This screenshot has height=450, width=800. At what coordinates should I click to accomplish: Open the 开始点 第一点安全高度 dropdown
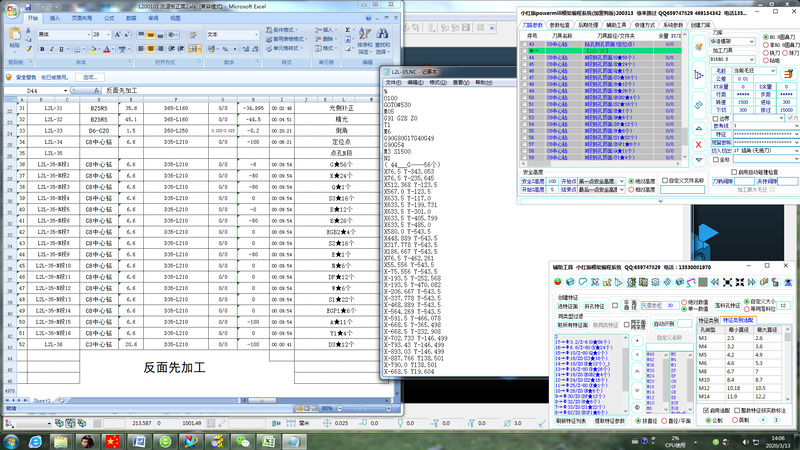pyautogui.click(x=601, y=181)
